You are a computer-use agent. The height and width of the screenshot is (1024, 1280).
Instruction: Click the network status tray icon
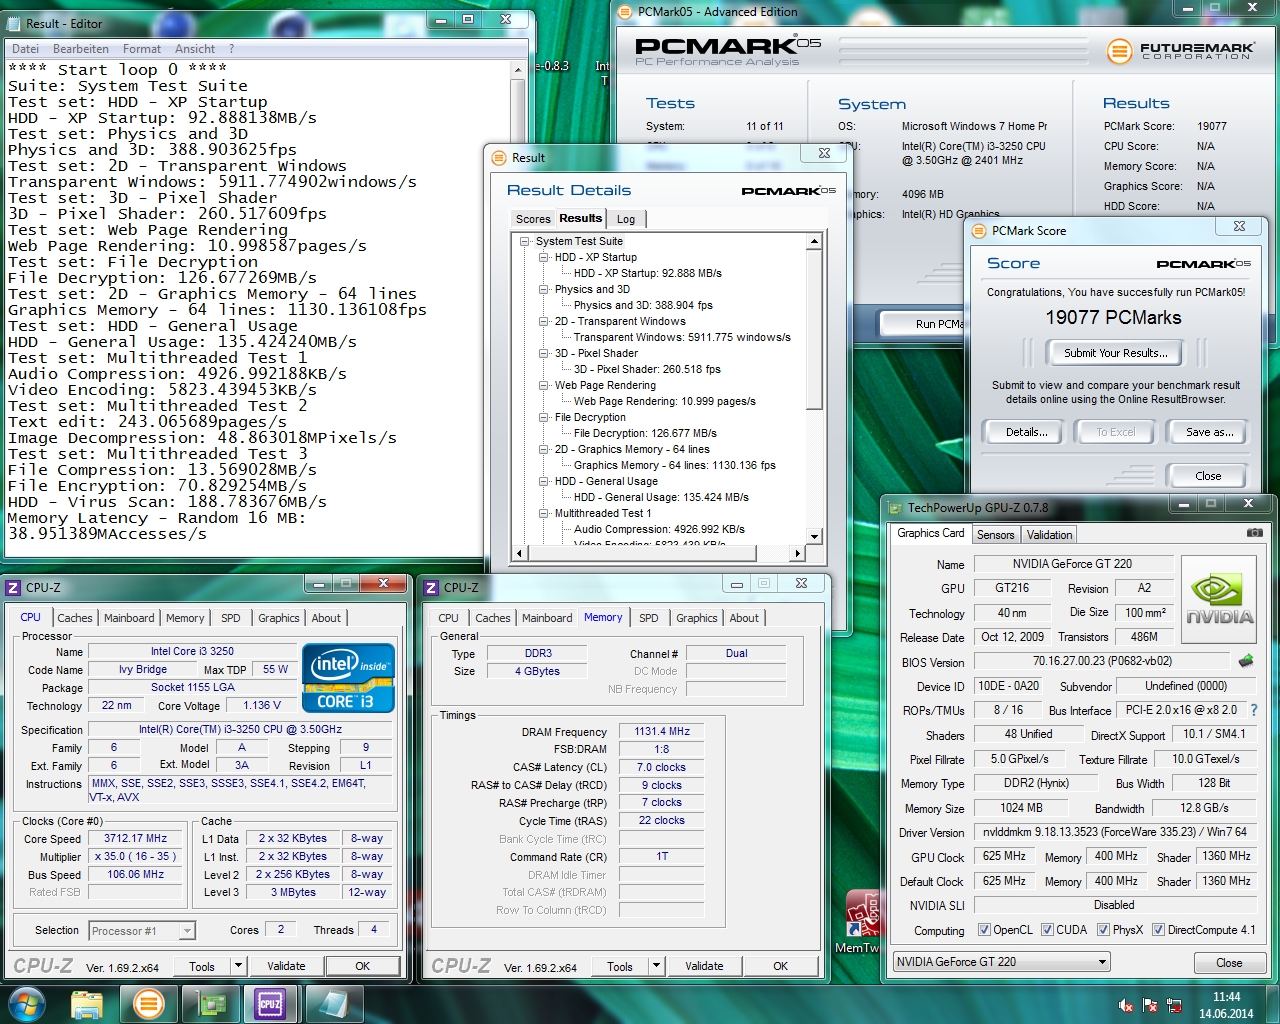coord(1174,1005)
